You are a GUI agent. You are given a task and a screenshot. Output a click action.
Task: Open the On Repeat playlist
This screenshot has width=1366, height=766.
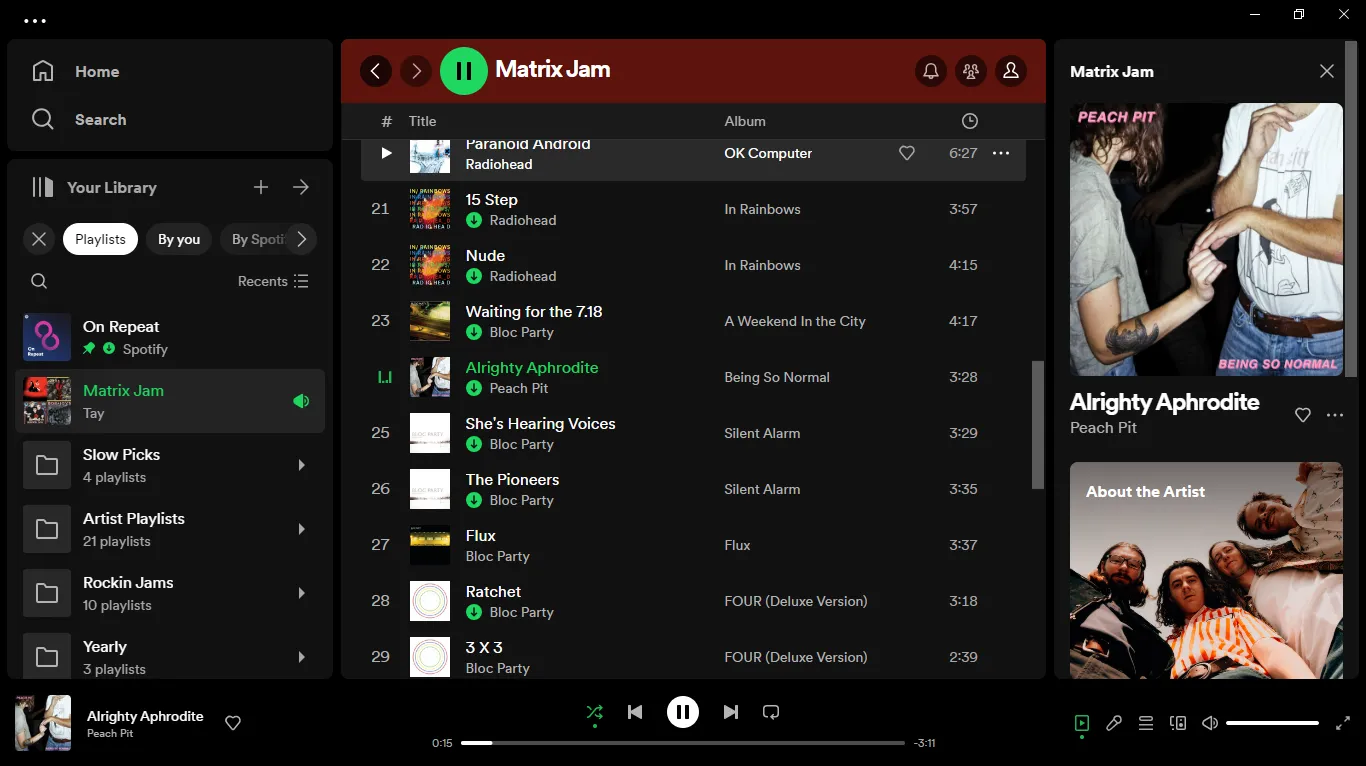(170, 337)
